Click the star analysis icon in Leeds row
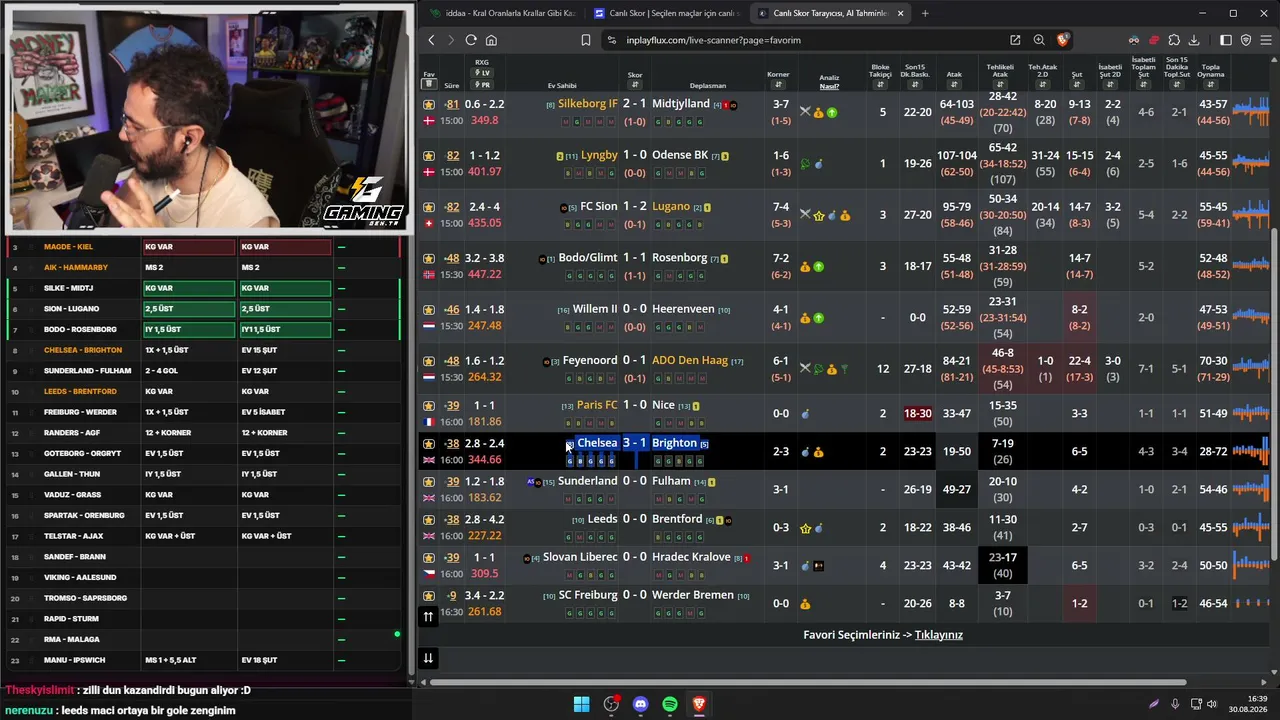The width and height of the screenshot is (1280, 720). (805, 528)
